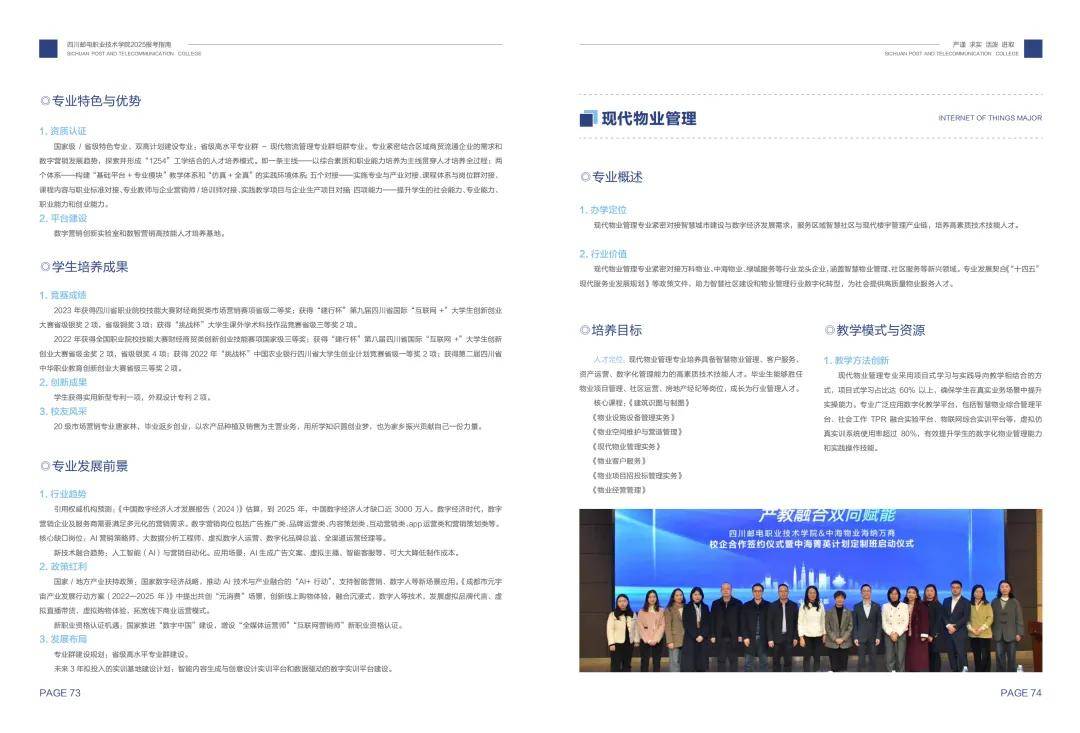Screen dimensions: 1080x733
Task: Click the subheading 3. 发展布局
Action: tap(63, 639)
